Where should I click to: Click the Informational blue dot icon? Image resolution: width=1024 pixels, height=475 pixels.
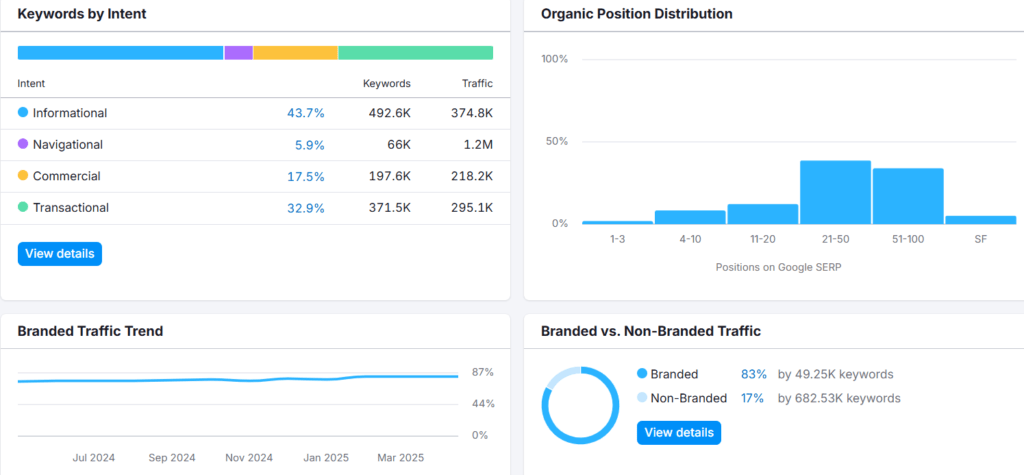point(23,112)
